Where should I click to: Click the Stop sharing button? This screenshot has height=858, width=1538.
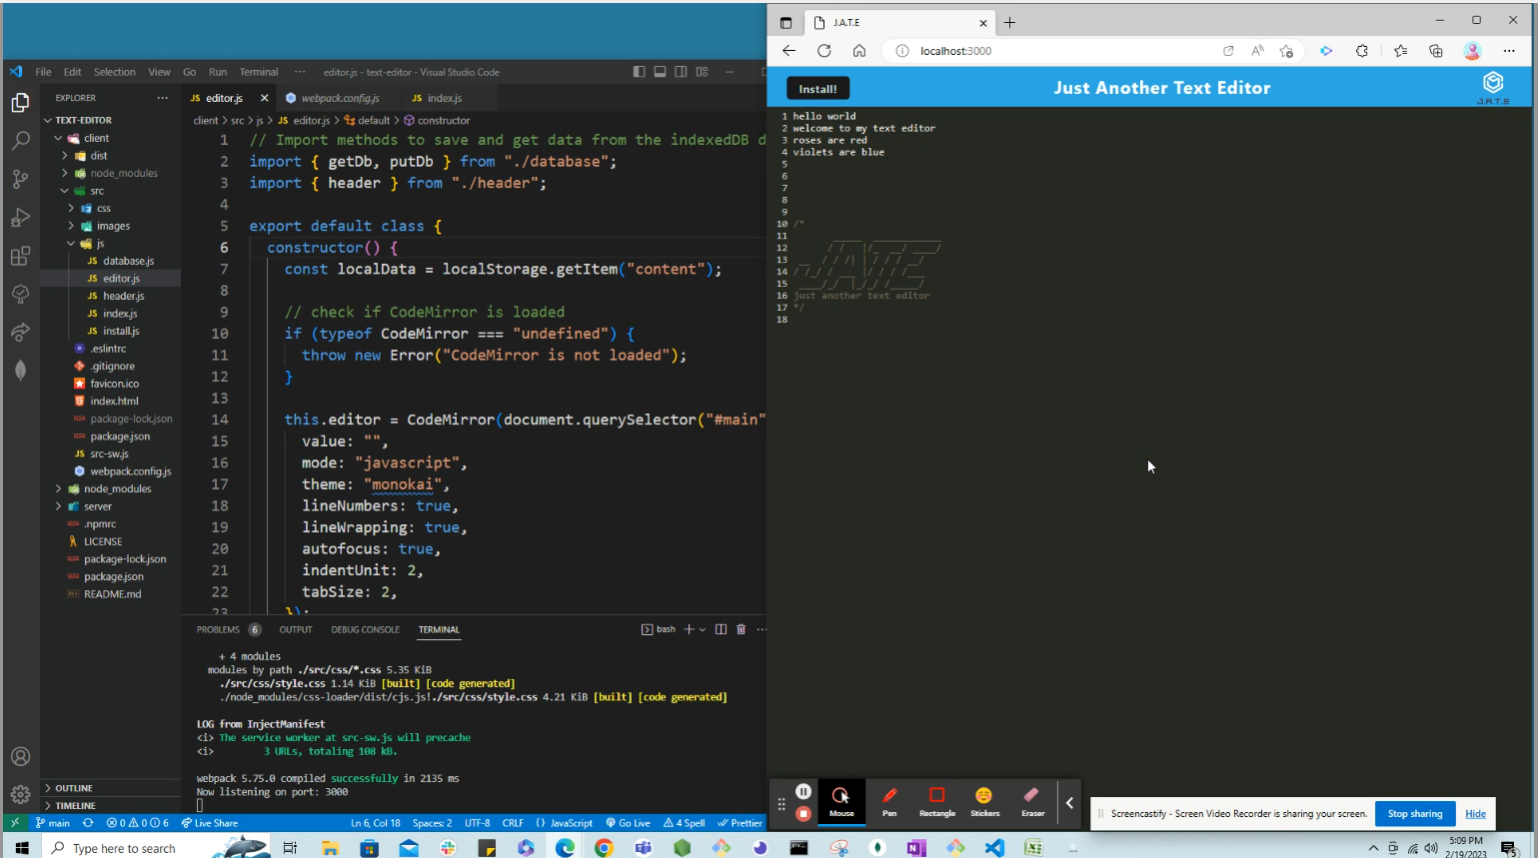point(1414,813)
